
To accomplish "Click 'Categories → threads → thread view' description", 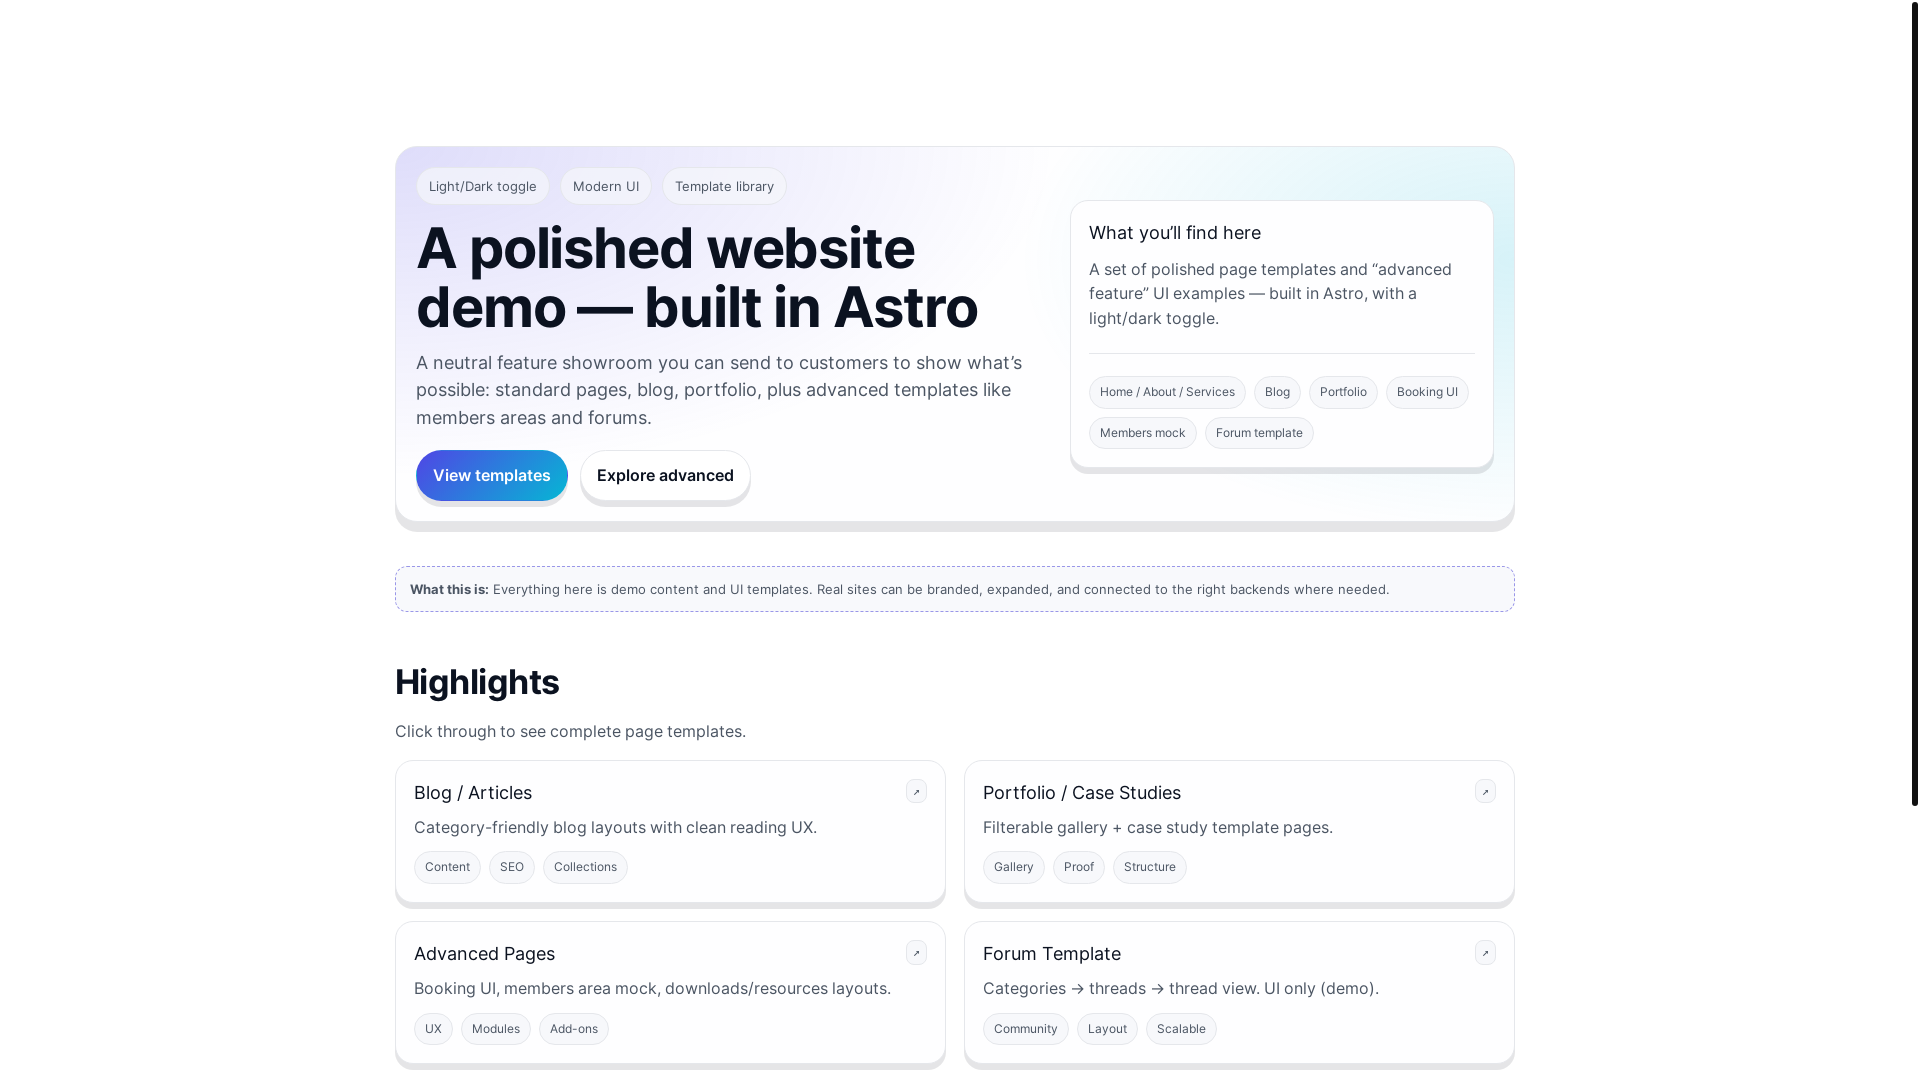I will coord(1181,989).
